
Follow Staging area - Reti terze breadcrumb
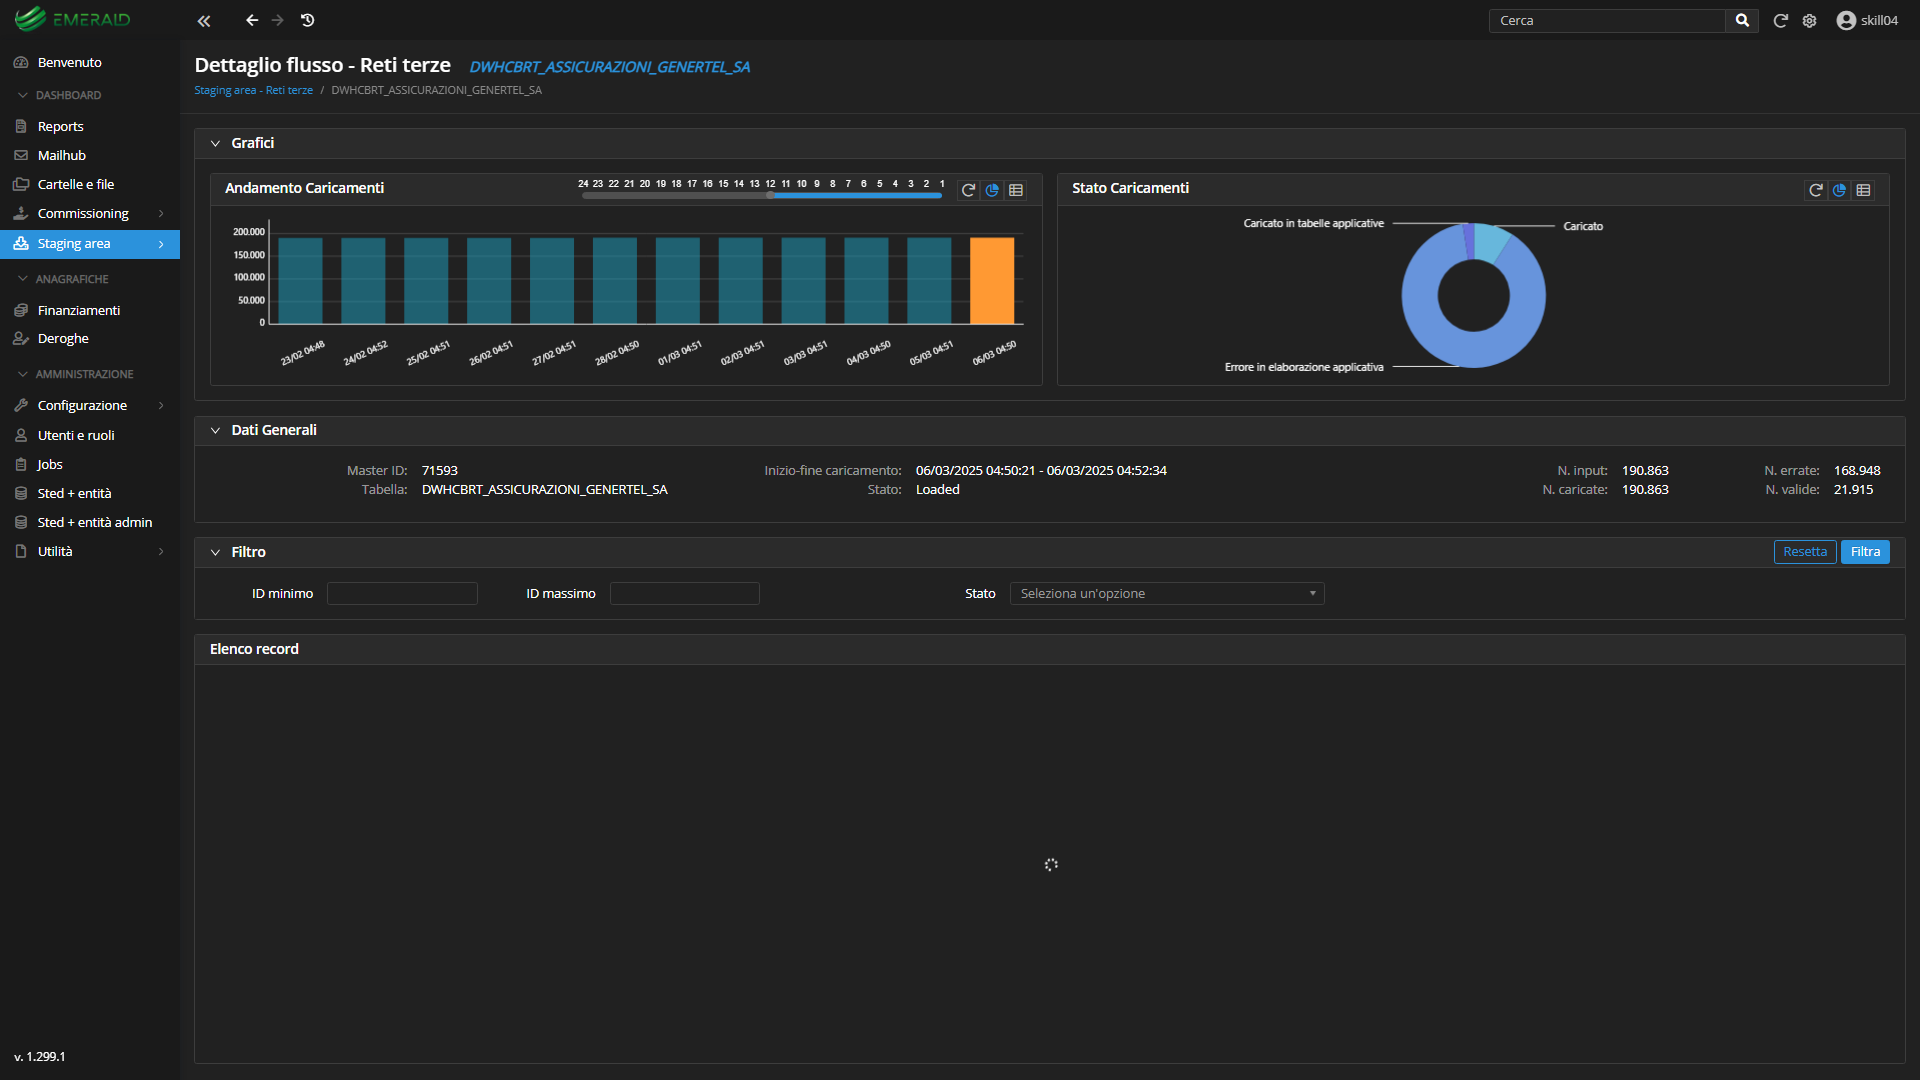coord(253,90)
